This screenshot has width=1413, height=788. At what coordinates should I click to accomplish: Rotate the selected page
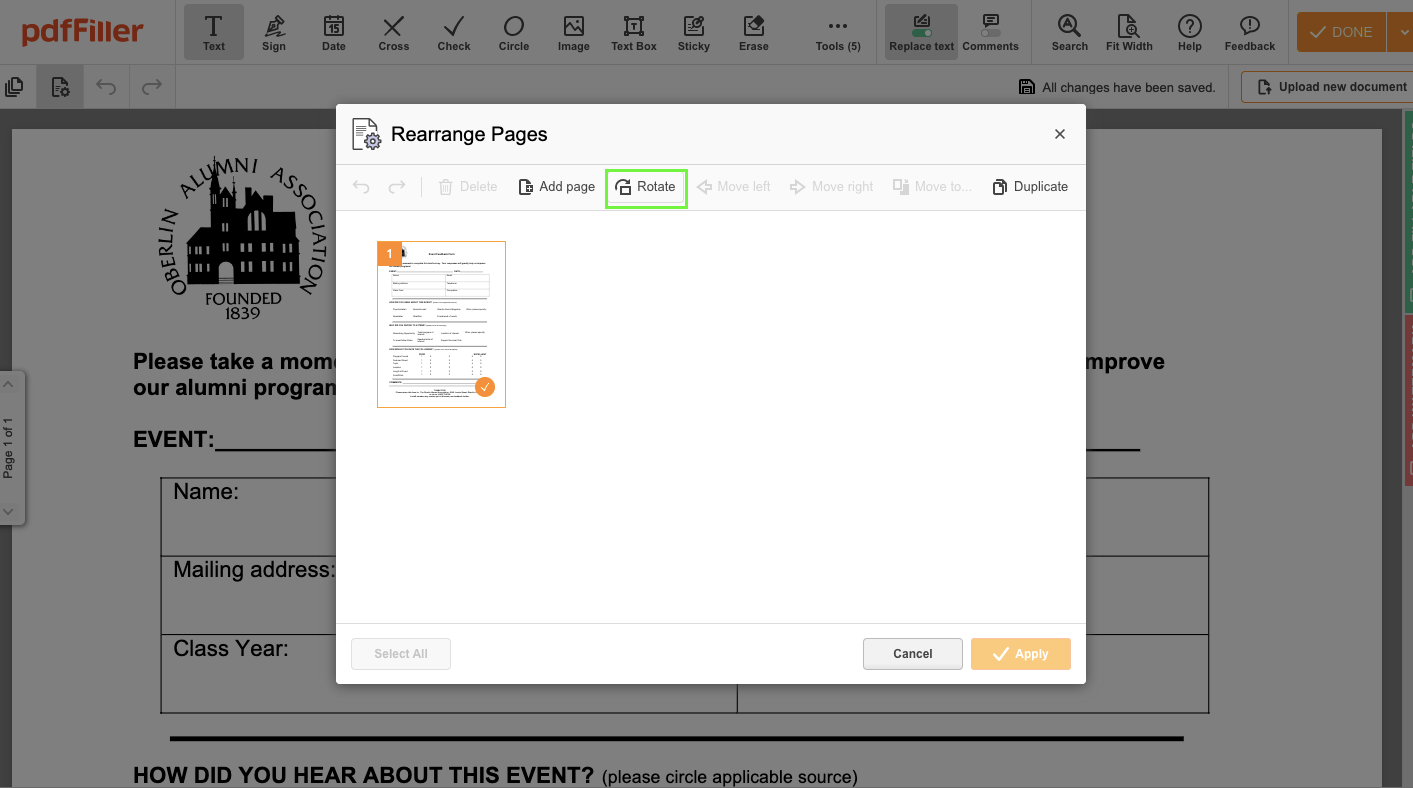coord(646,187)
